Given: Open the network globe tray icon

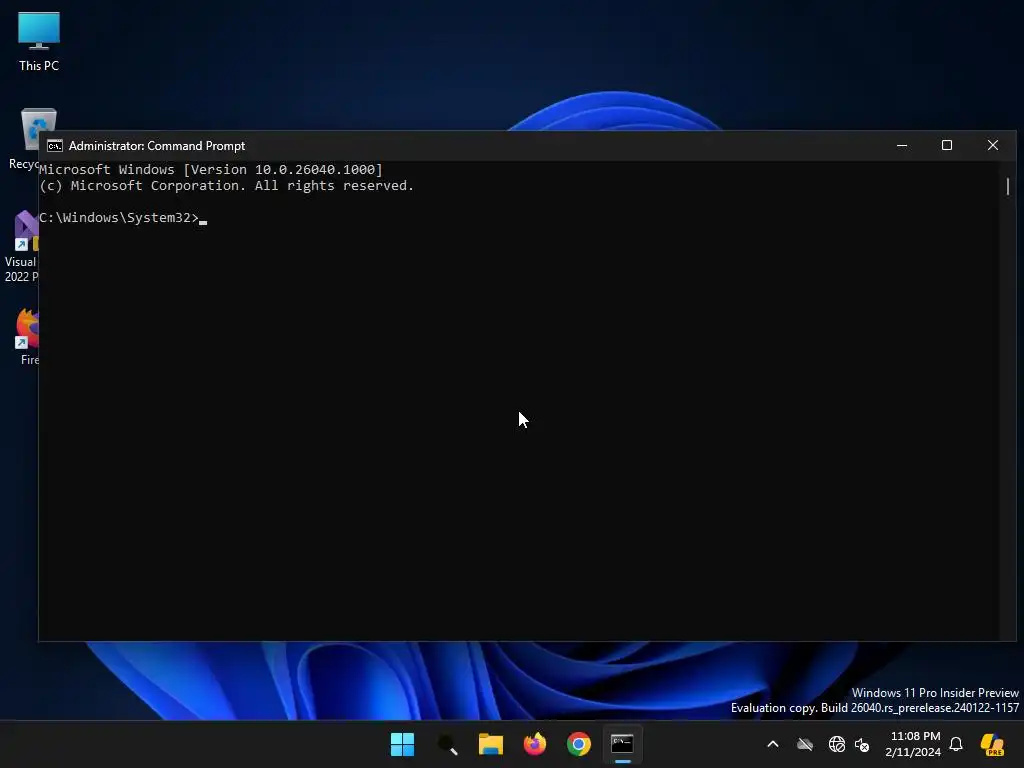Looking at the screenshot, I should point(836,744).
